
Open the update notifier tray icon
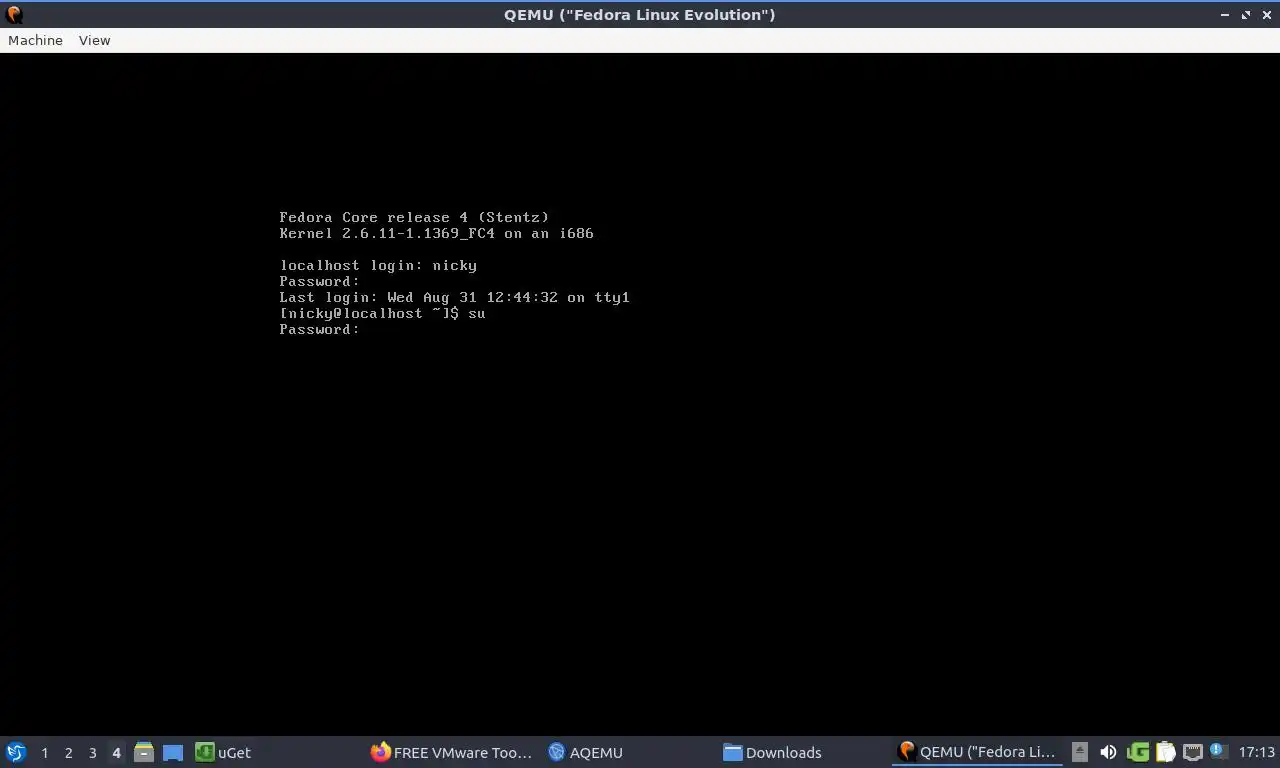click(1217, 750)
